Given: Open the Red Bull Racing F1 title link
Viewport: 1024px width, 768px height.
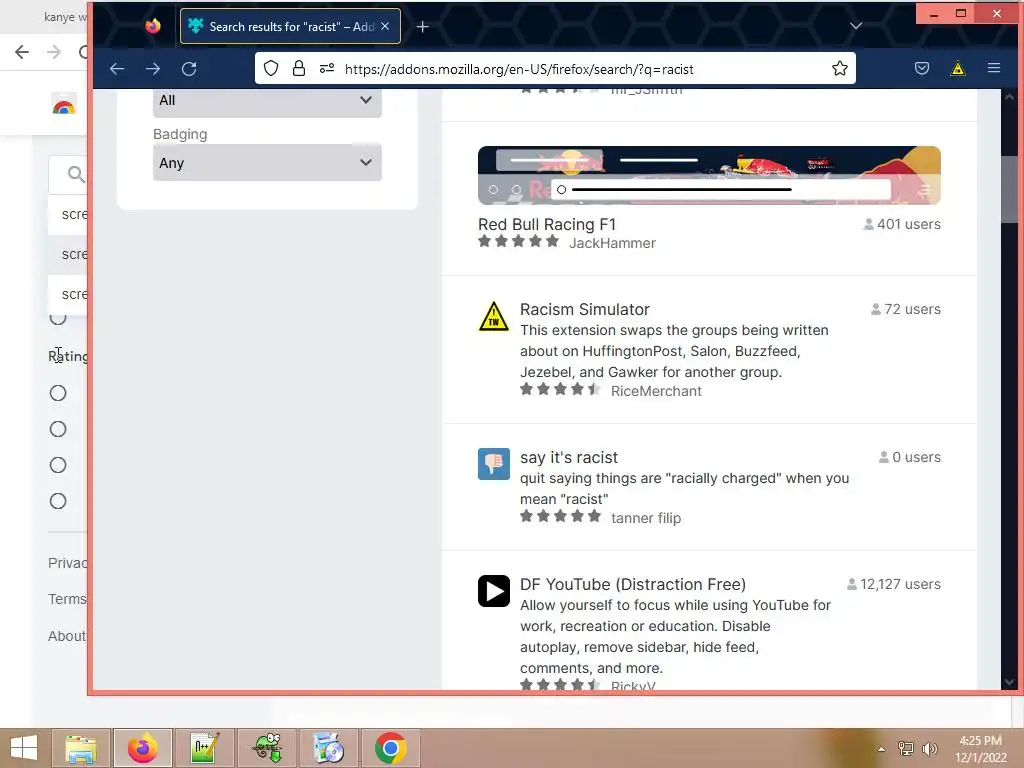Looking at the screenshot, I should coord(547,224).
